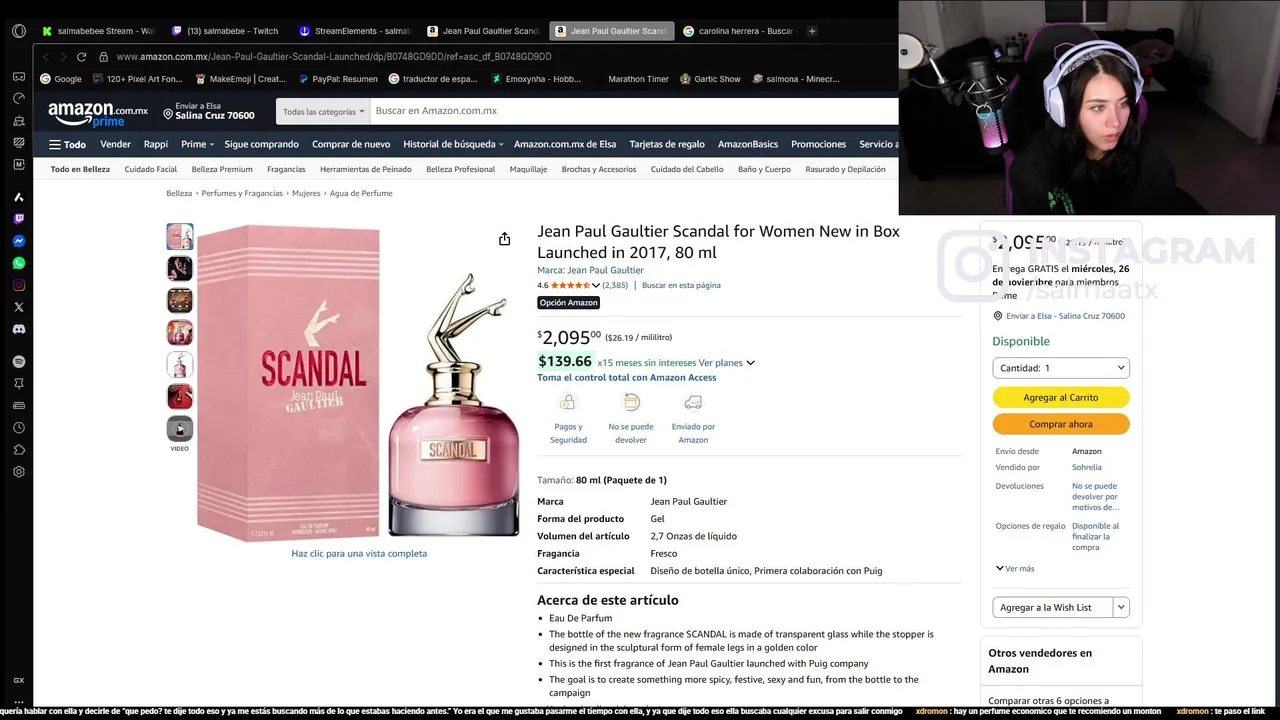Click the Comprar ahora button
The height and width of the screenshot is (720, 1280).
point(1061,424)
